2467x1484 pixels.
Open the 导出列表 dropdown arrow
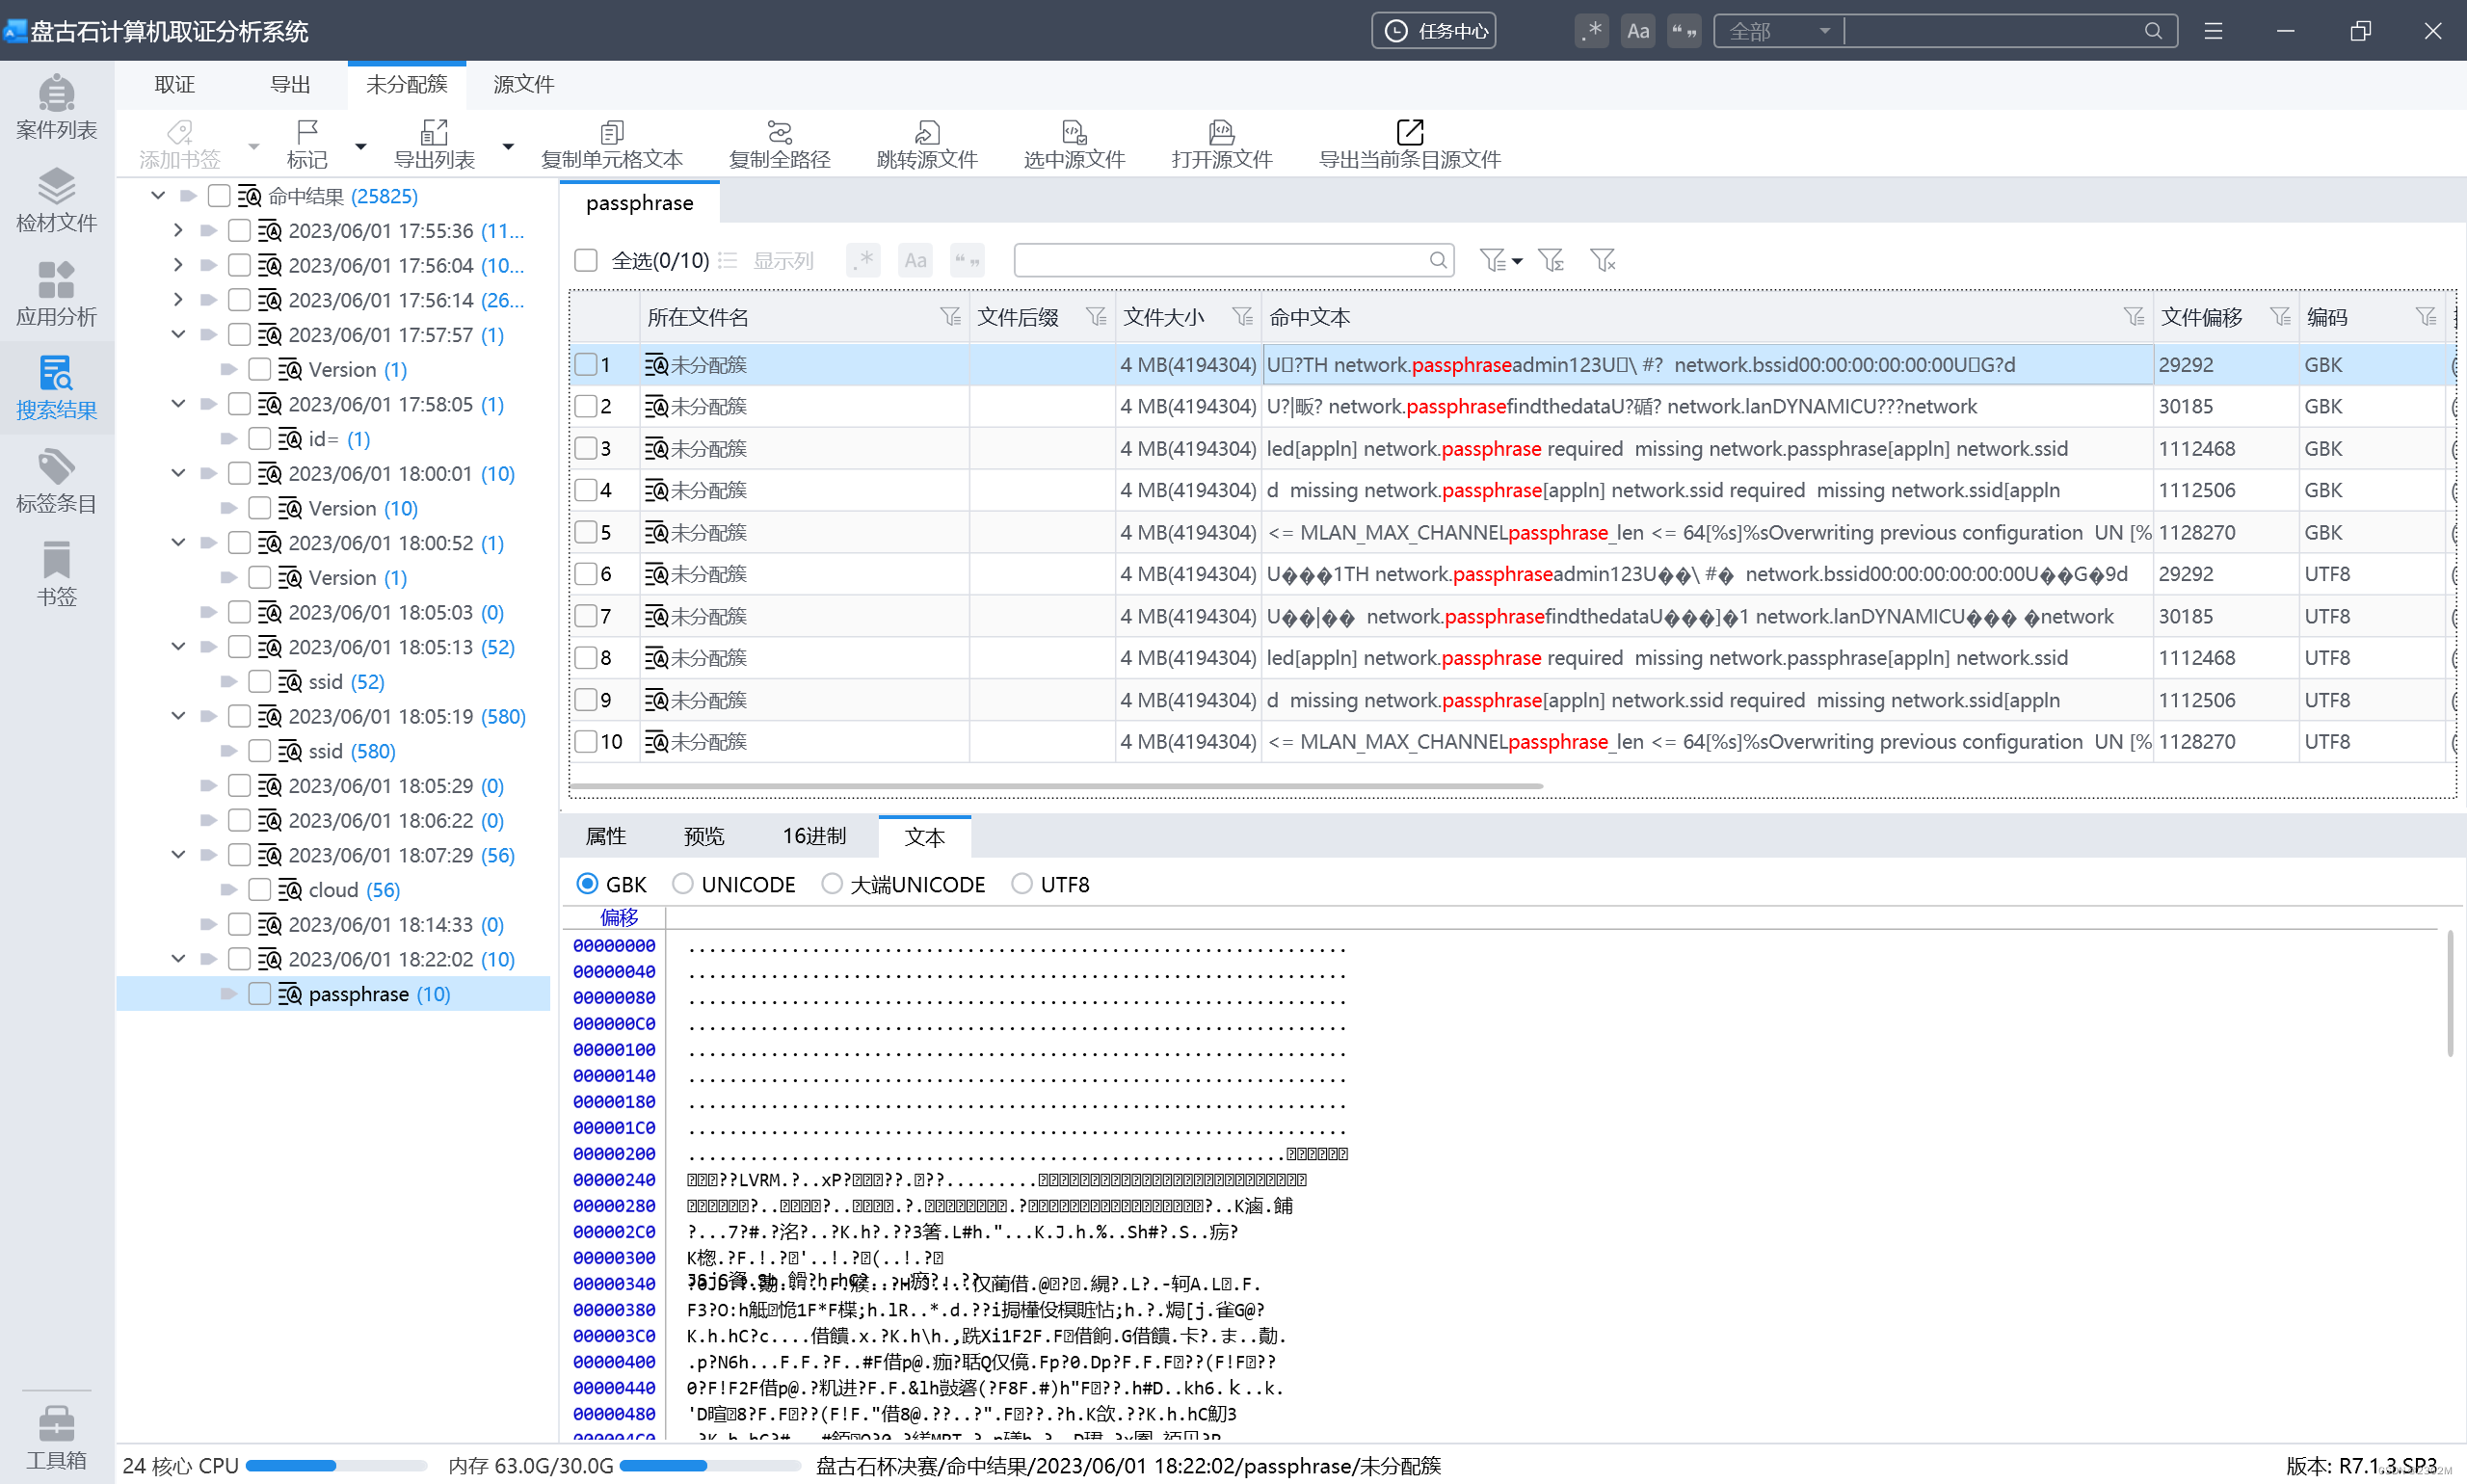(508, 146)
